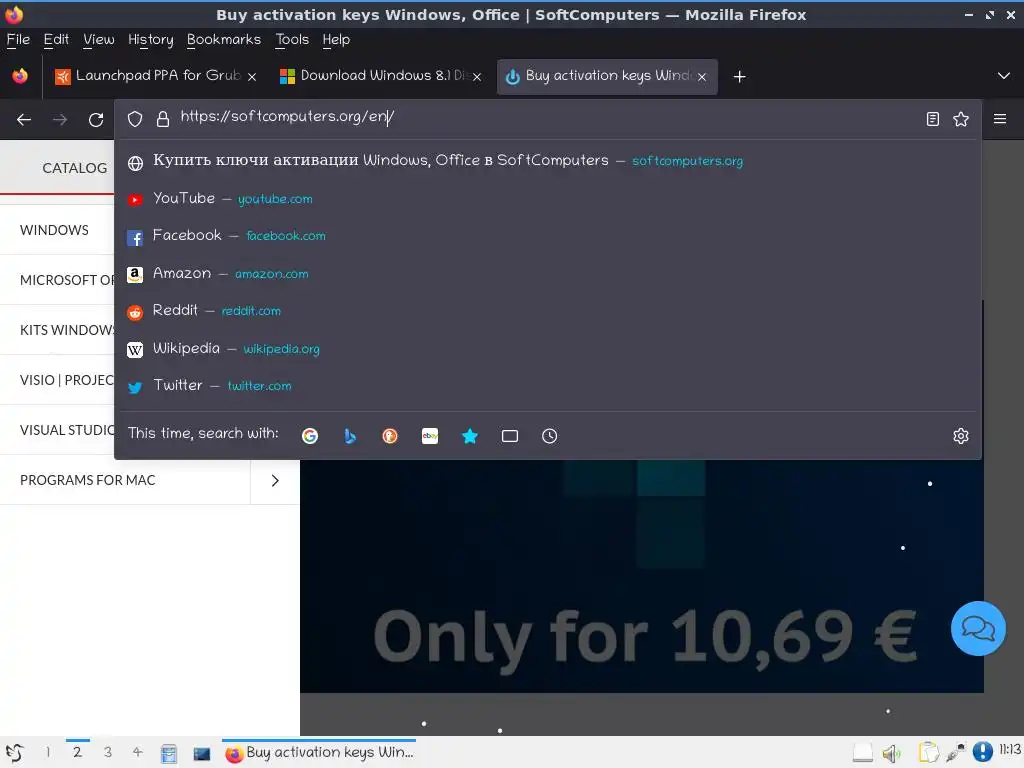The height and width of the screenshot is (768, 1024).
Task: Open the Help menu
Action: [x=336, y=40]
